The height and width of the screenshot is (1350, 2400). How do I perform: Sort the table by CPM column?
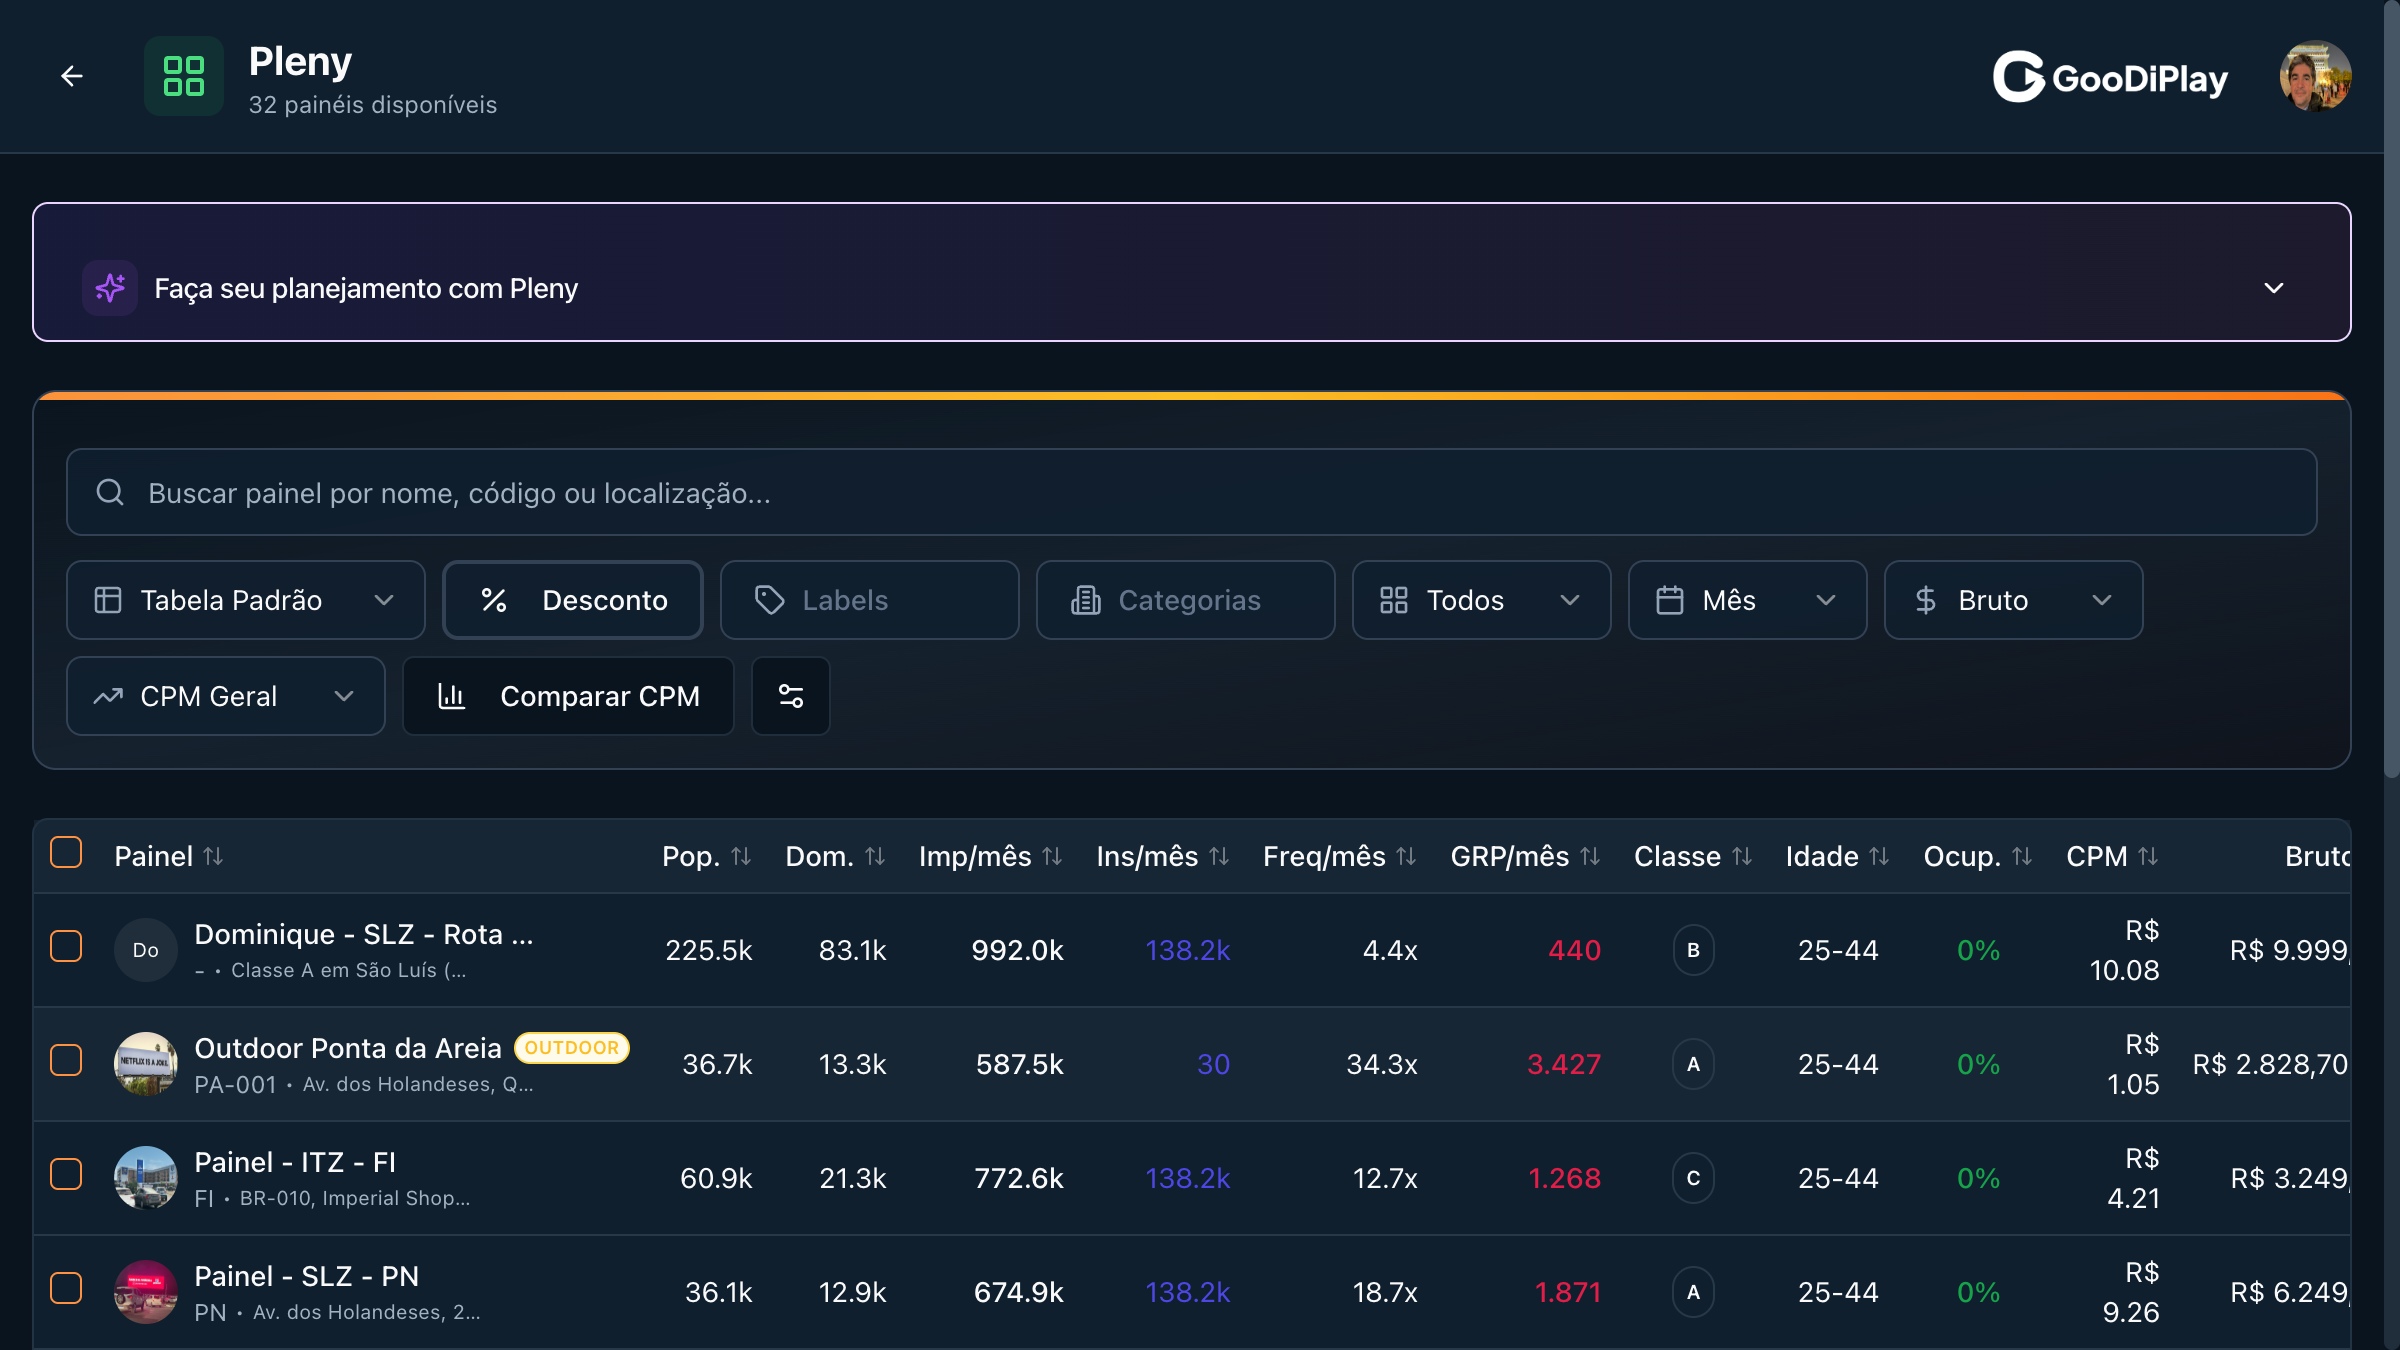point(2148,856)
